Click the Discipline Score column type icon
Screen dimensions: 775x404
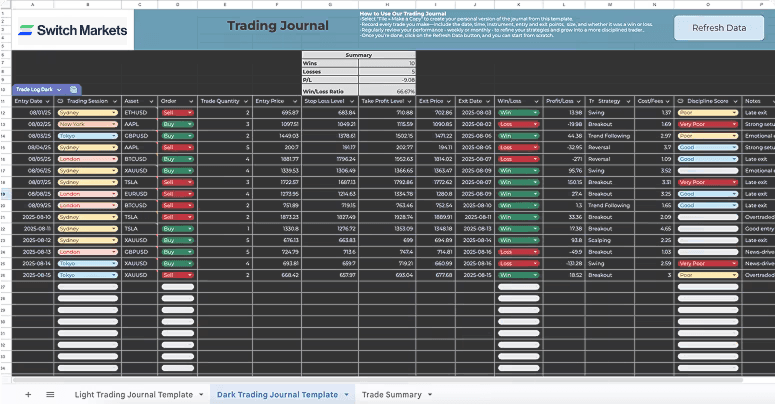point(681,101)
